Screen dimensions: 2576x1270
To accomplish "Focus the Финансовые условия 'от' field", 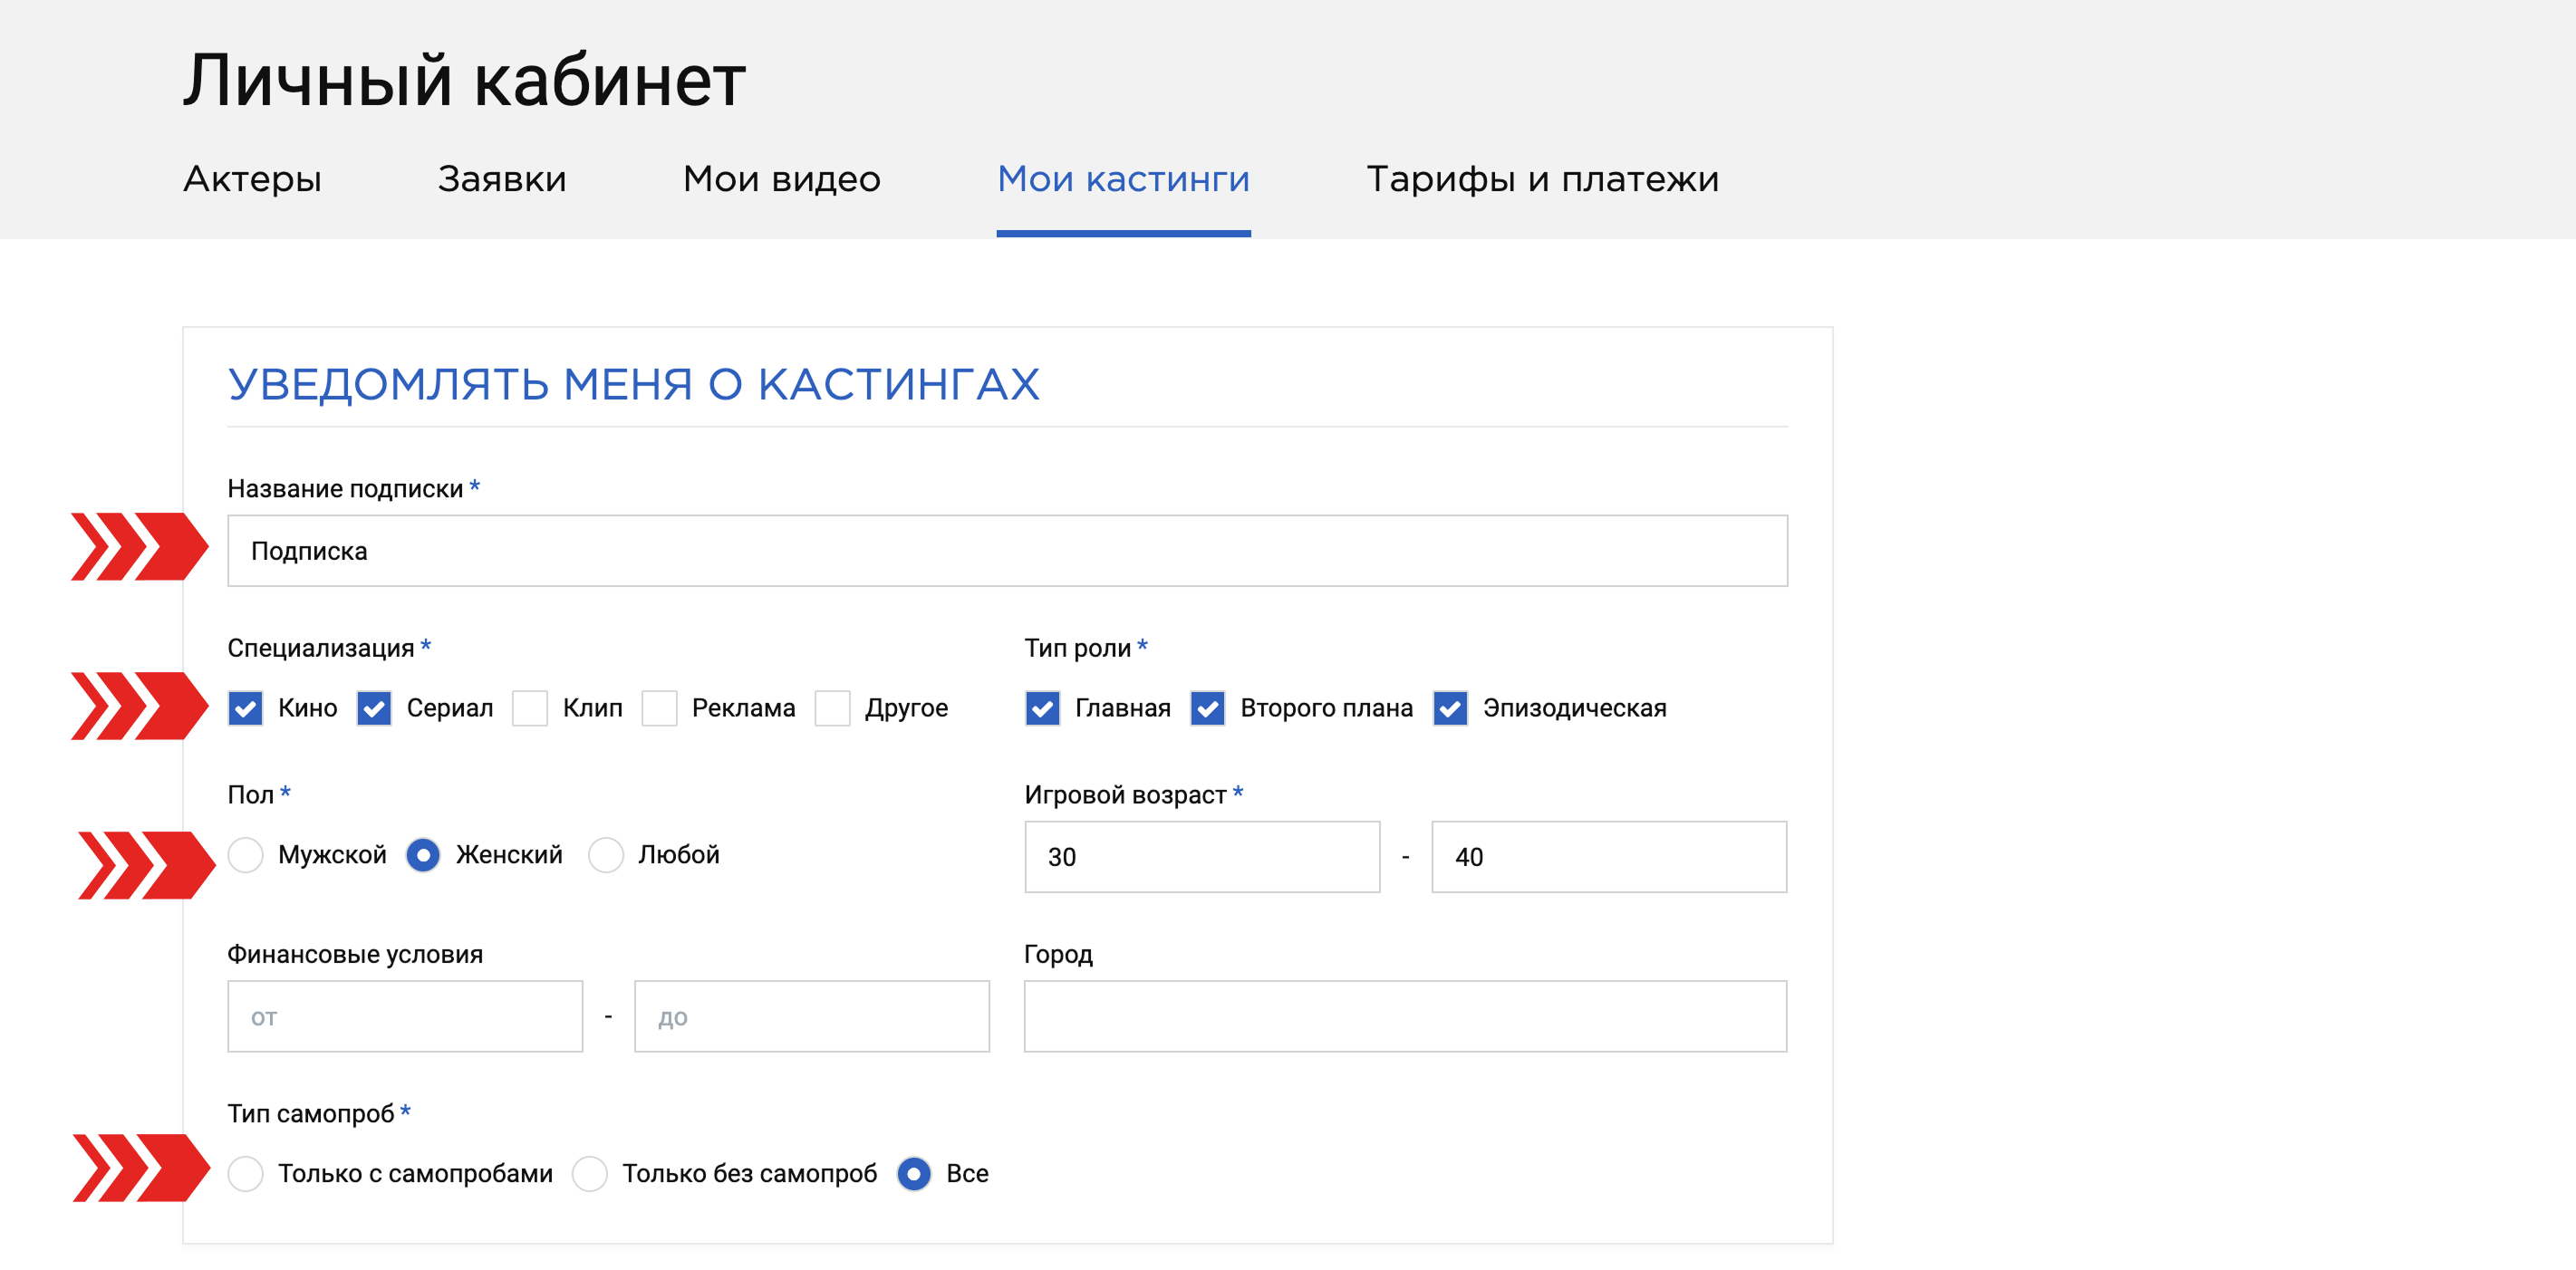I will click(x=404, y=1017).
